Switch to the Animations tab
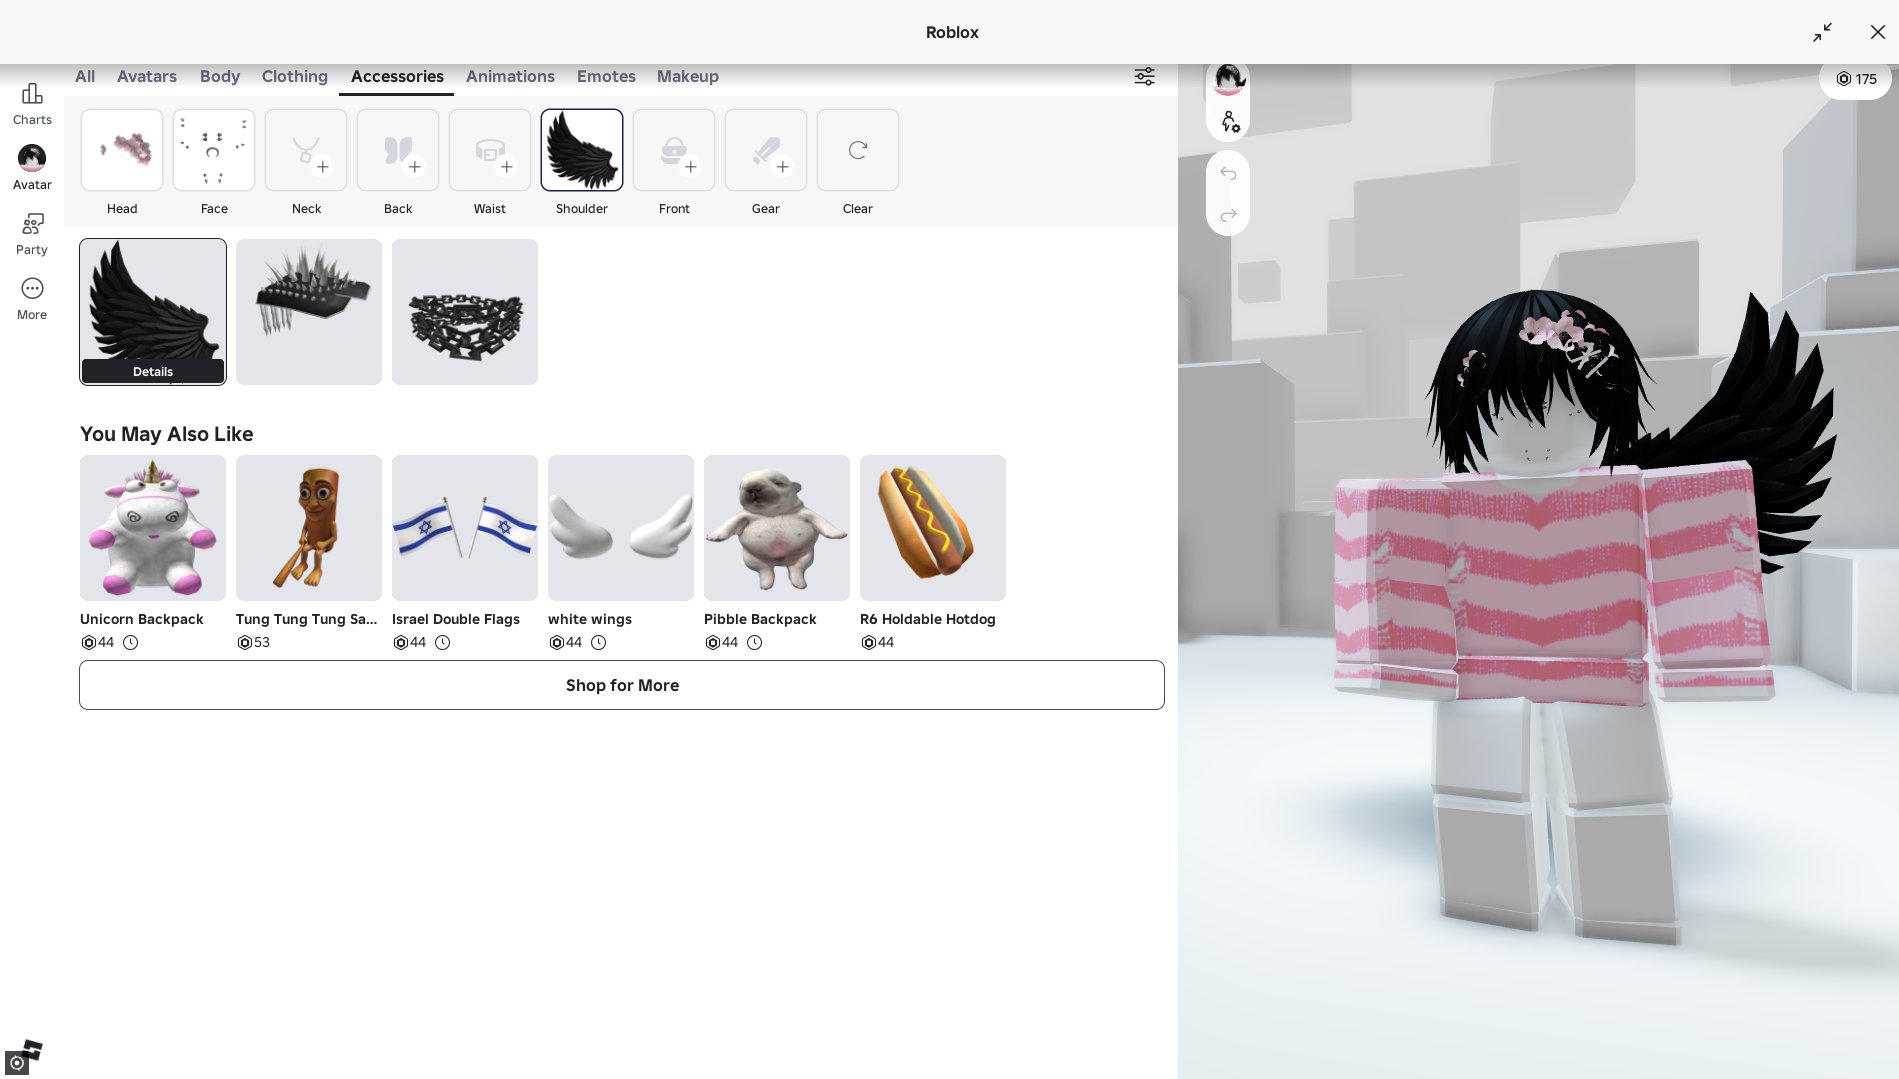Image resolution: width=1899 pixels, height=1079 pixels. pos(510,77)
